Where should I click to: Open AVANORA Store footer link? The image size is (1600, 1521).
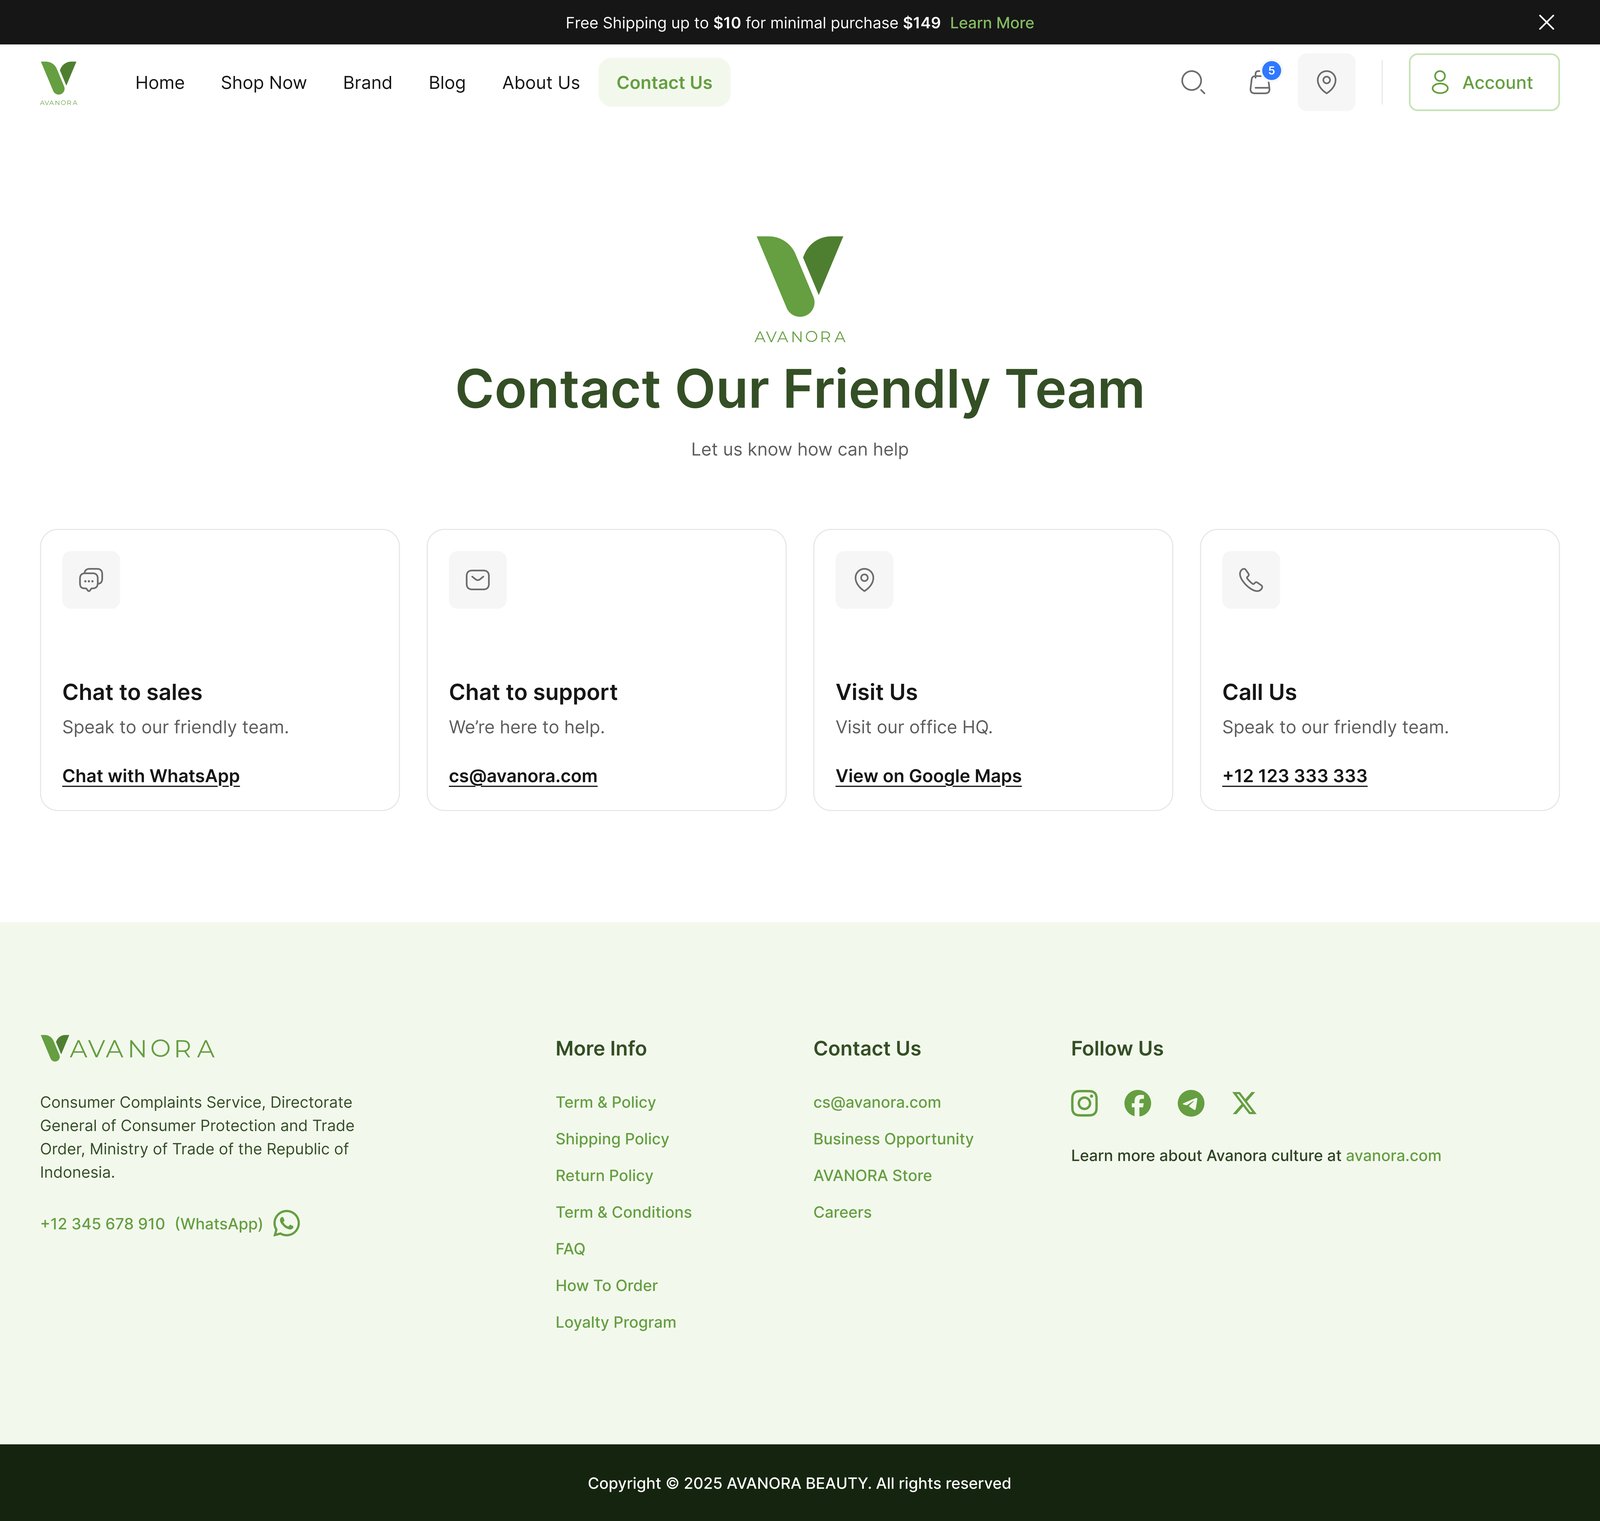[x=872, y=1176]
